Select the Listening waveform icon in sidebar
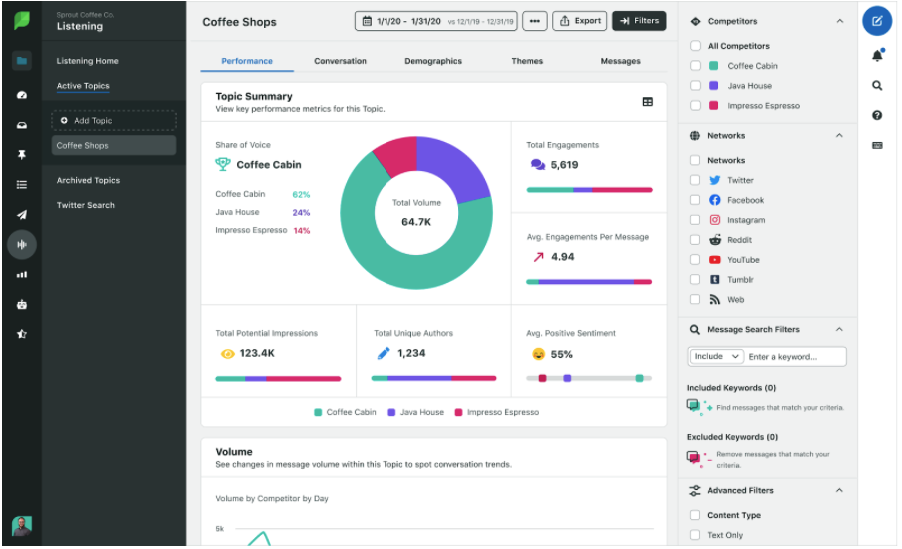 [22, 244]
